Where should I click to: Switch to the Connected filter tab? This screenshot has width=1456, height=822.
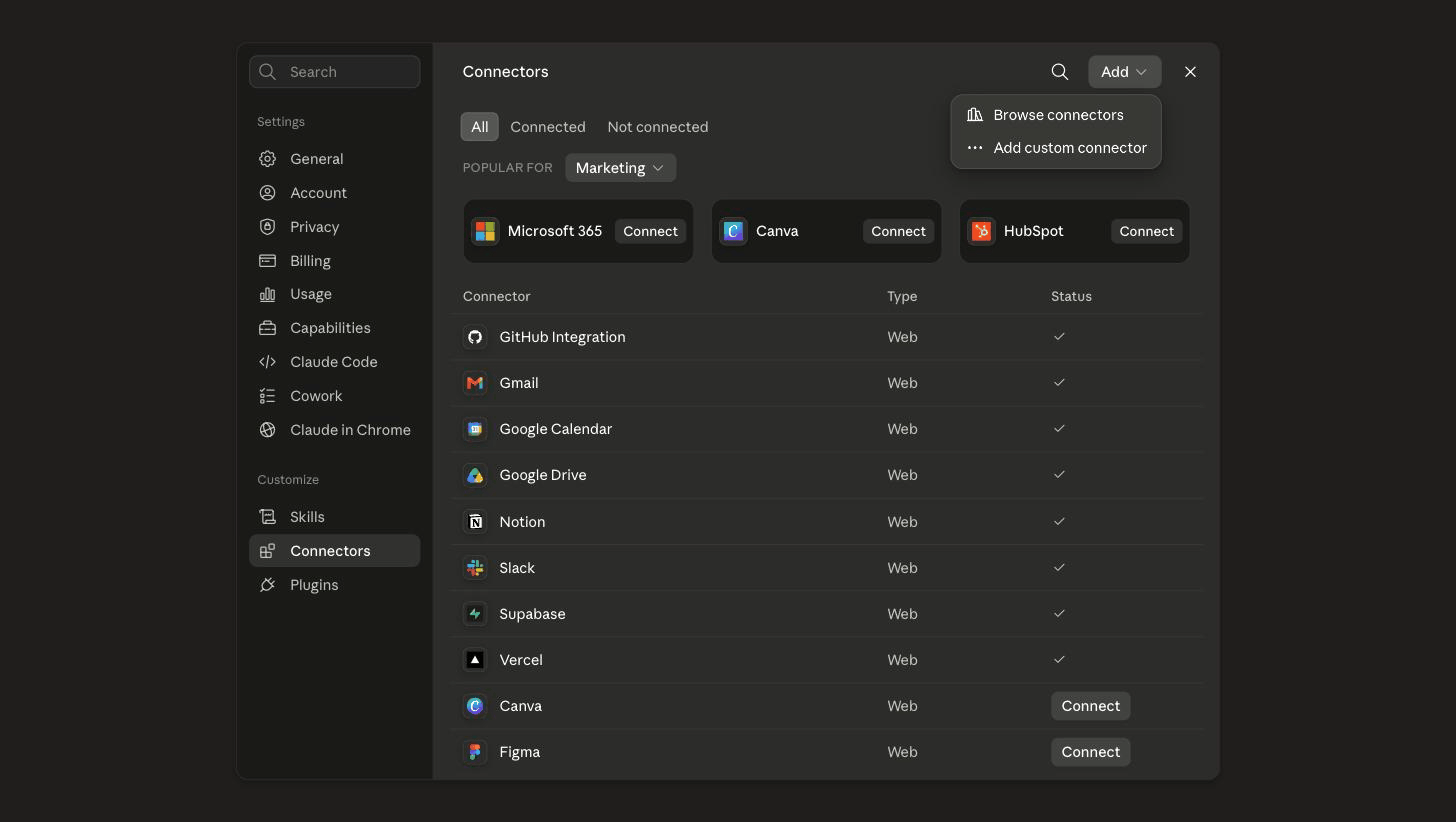[548, 127]
